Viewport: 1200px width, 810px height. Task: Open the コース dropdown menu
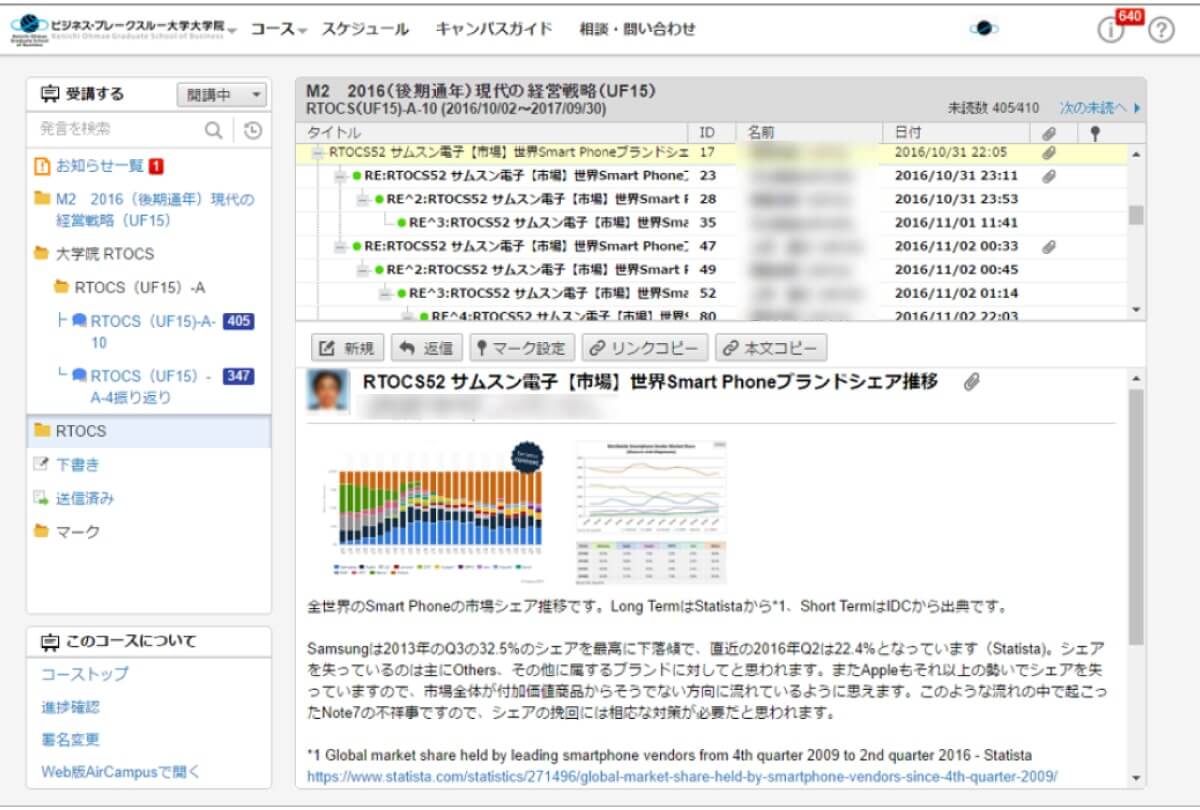[278, 30]
